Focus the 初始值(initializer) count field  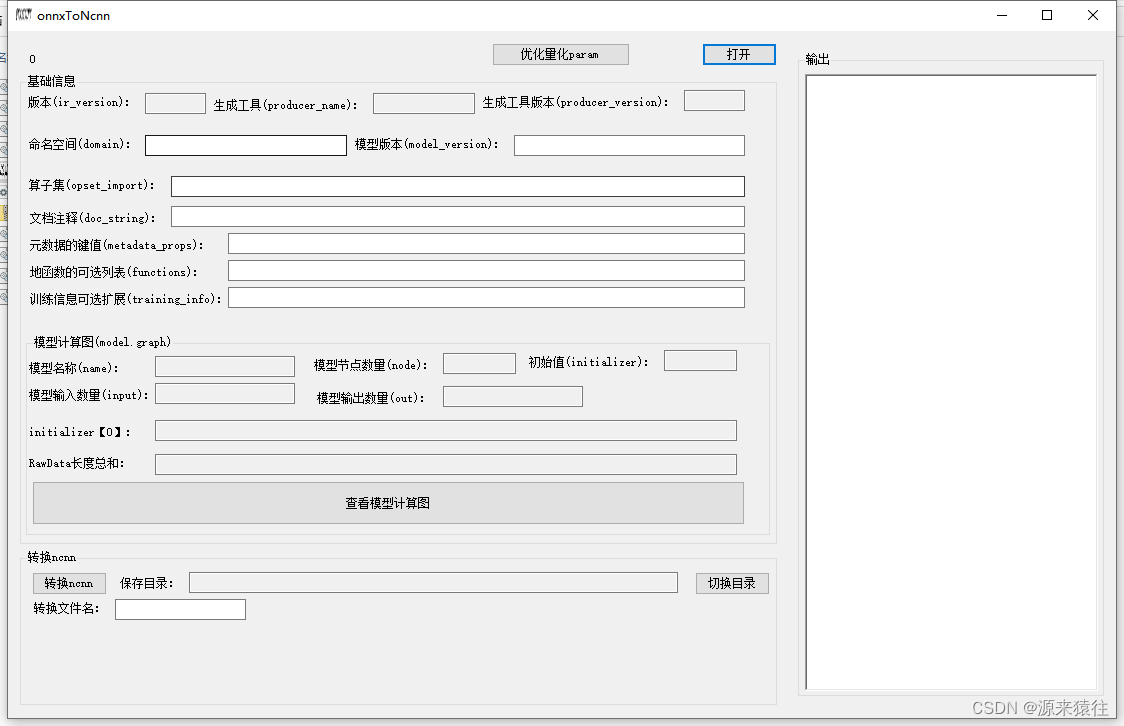click(700, 360)
